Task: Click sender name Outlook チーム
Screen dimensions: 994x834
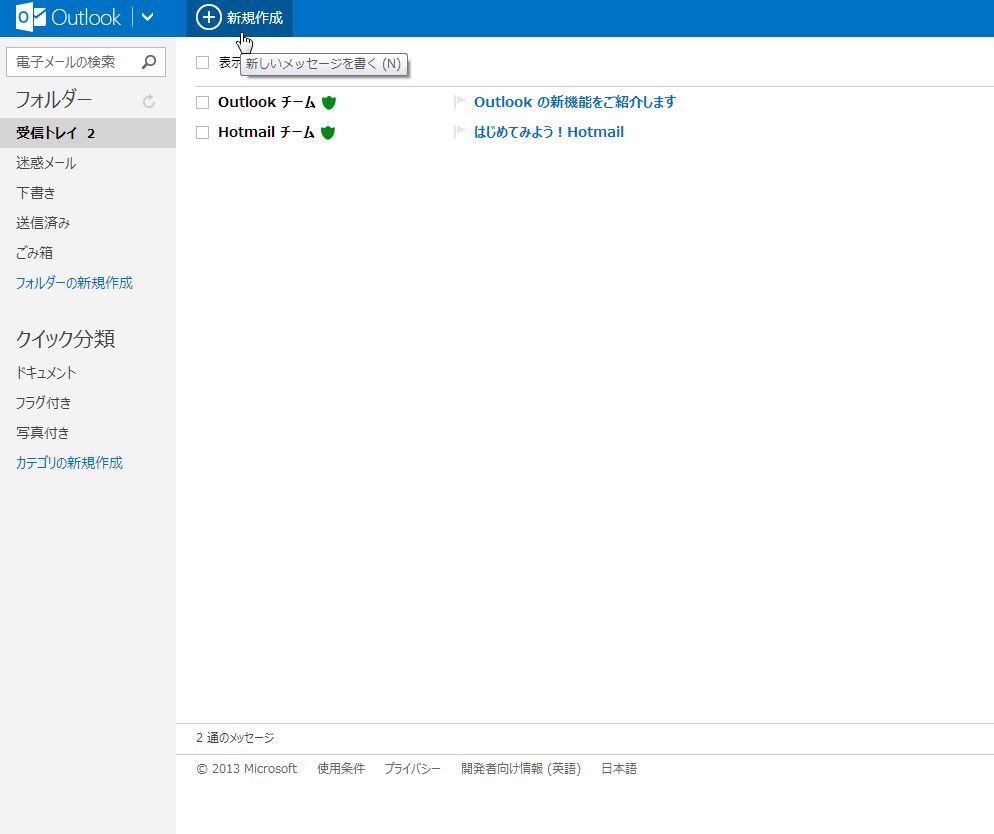Action: click(x=266, y=102)
